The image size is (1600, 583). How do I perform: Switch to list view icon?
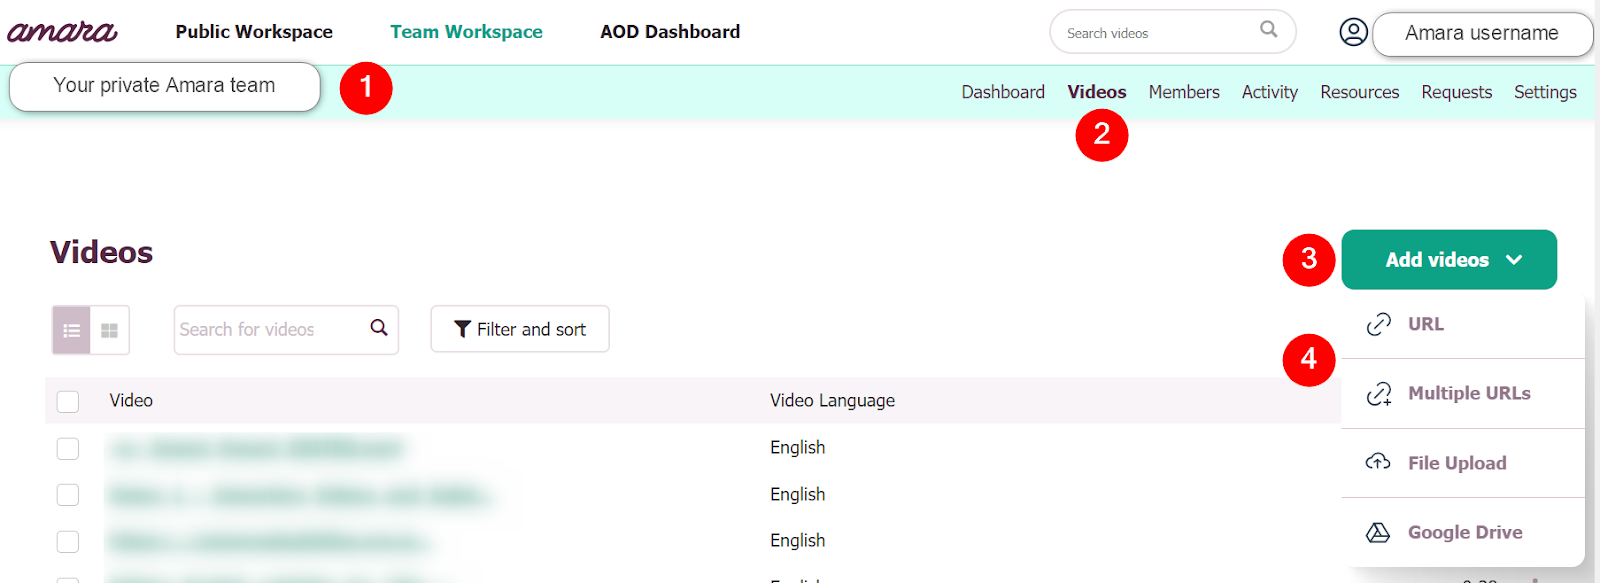coord(71,330)
